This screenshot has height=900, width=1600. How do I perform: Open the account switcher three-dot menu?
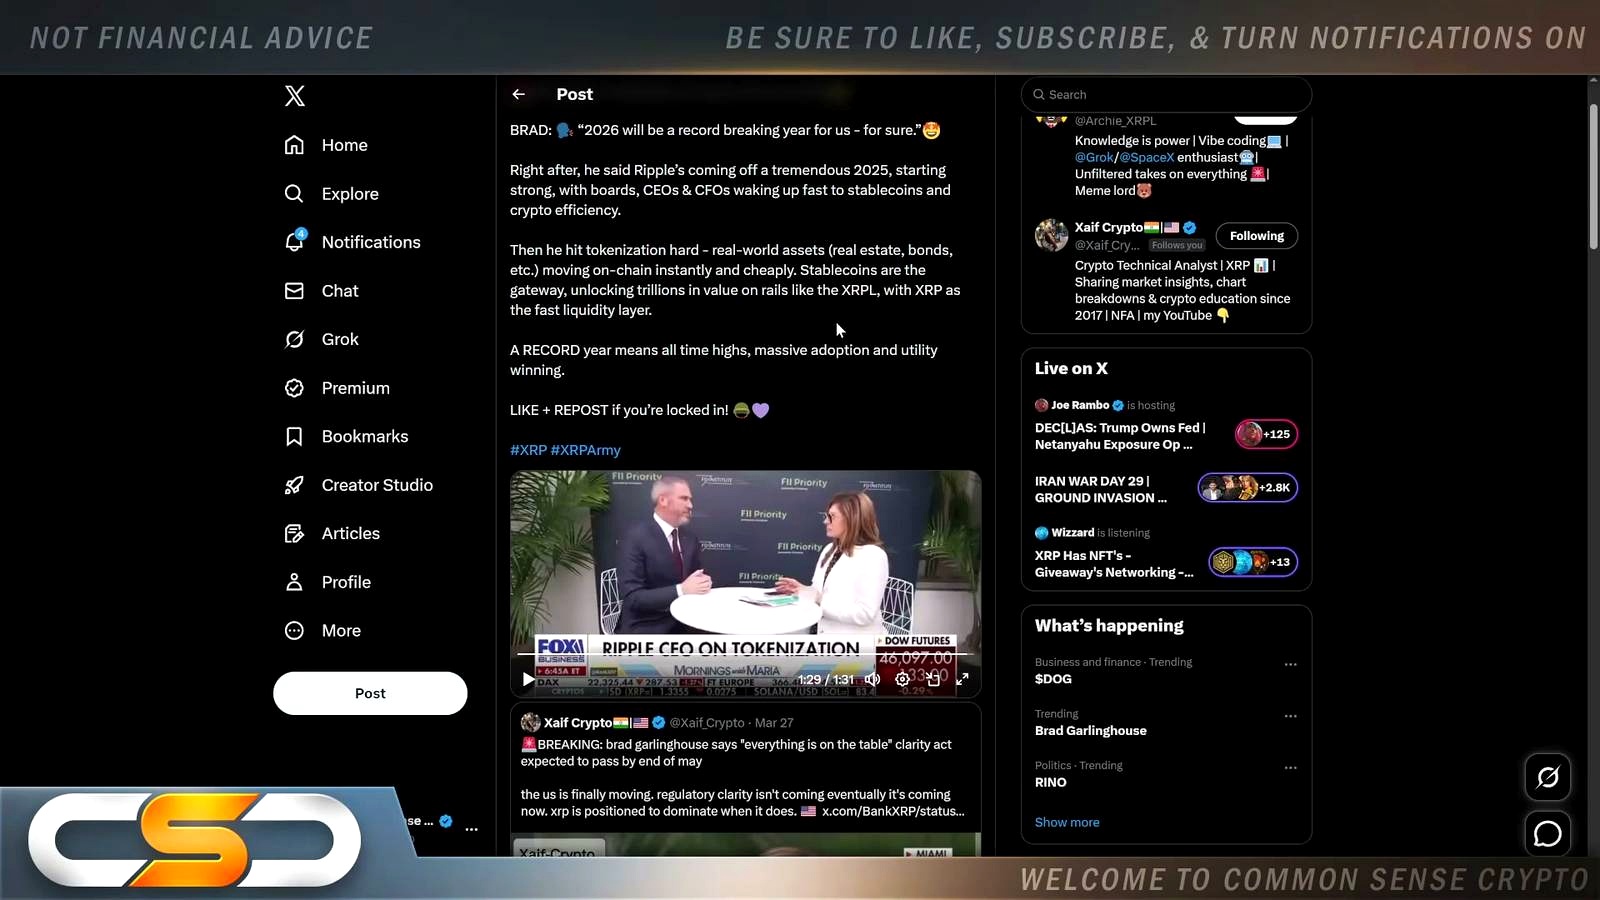pos(471,829)
